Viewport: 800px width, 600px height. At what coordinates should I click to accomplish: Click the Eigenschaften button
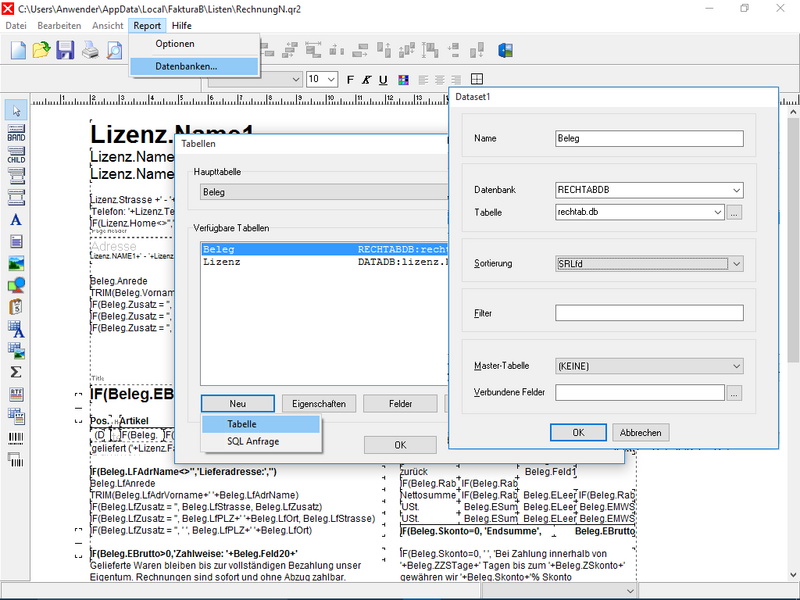tap(319, 404)
